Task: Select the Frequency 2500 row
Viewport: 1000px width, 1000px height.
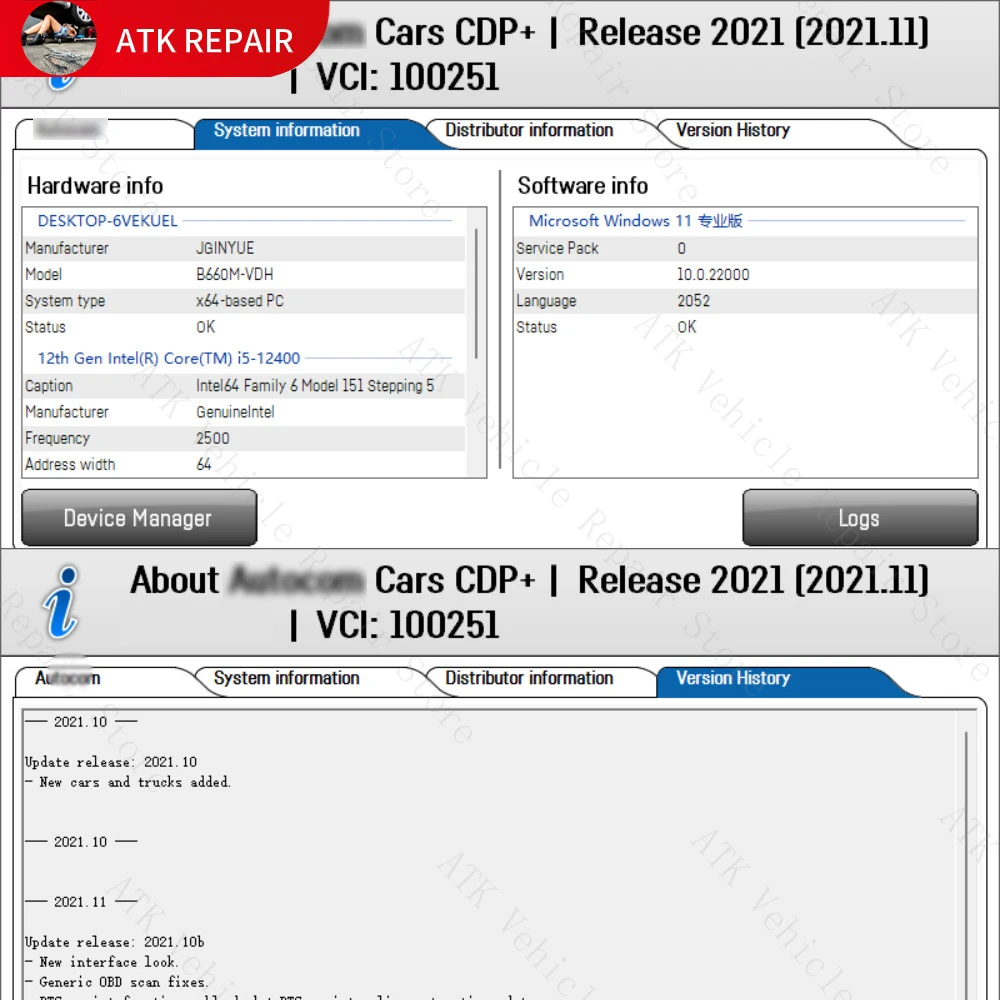Action: (x=245, y=439)
